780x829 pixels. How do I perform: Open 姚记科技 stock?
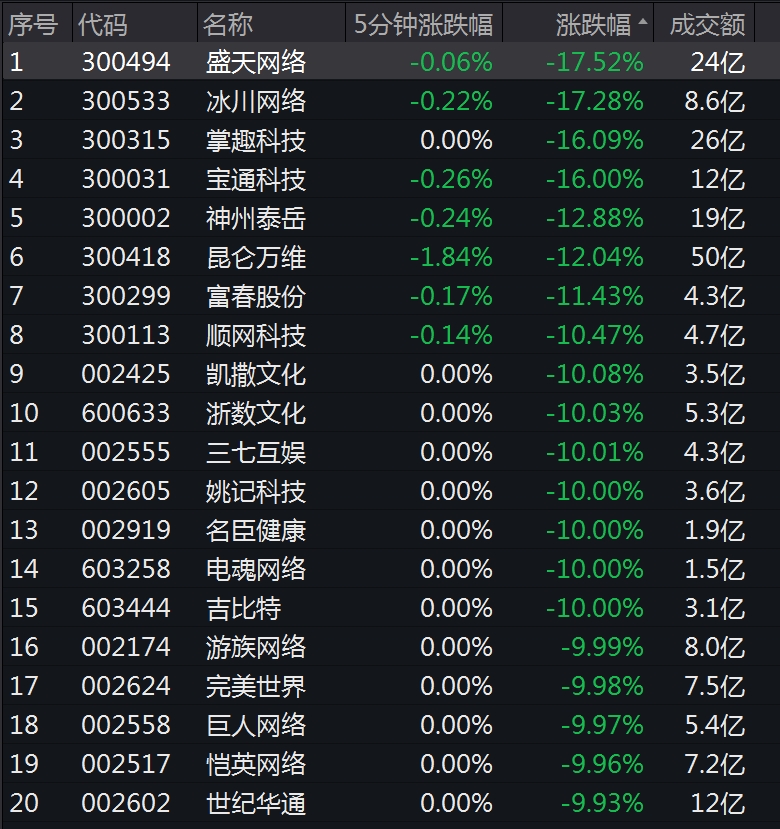tap(256, 491)
